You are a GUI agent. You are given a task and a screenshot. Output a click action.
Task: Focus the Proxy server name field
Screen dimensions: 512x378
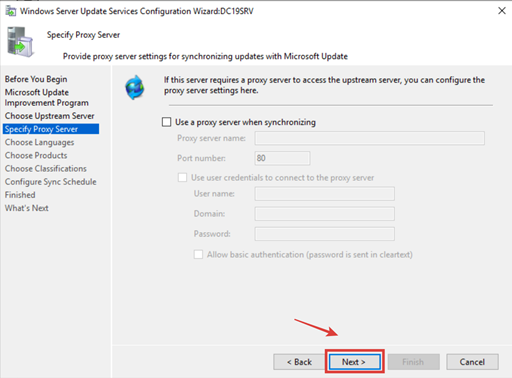click(369, 138)
